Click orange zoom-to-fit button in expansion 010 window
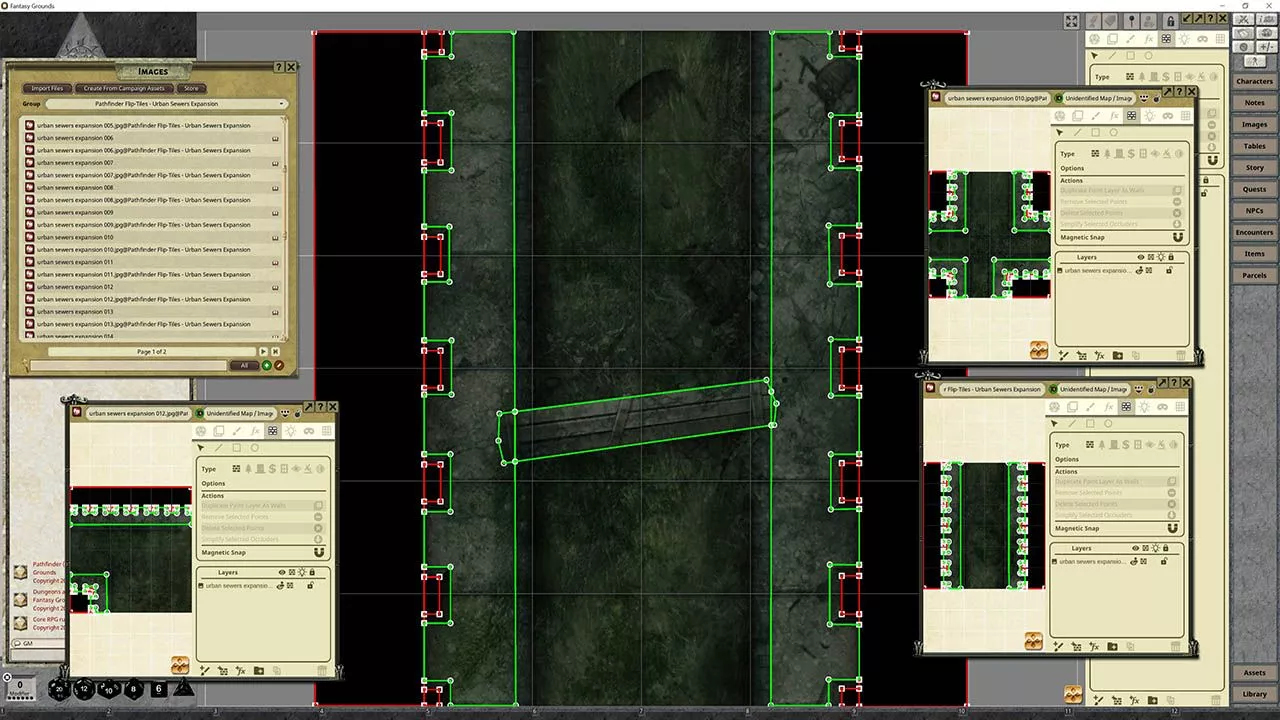 1041,350
